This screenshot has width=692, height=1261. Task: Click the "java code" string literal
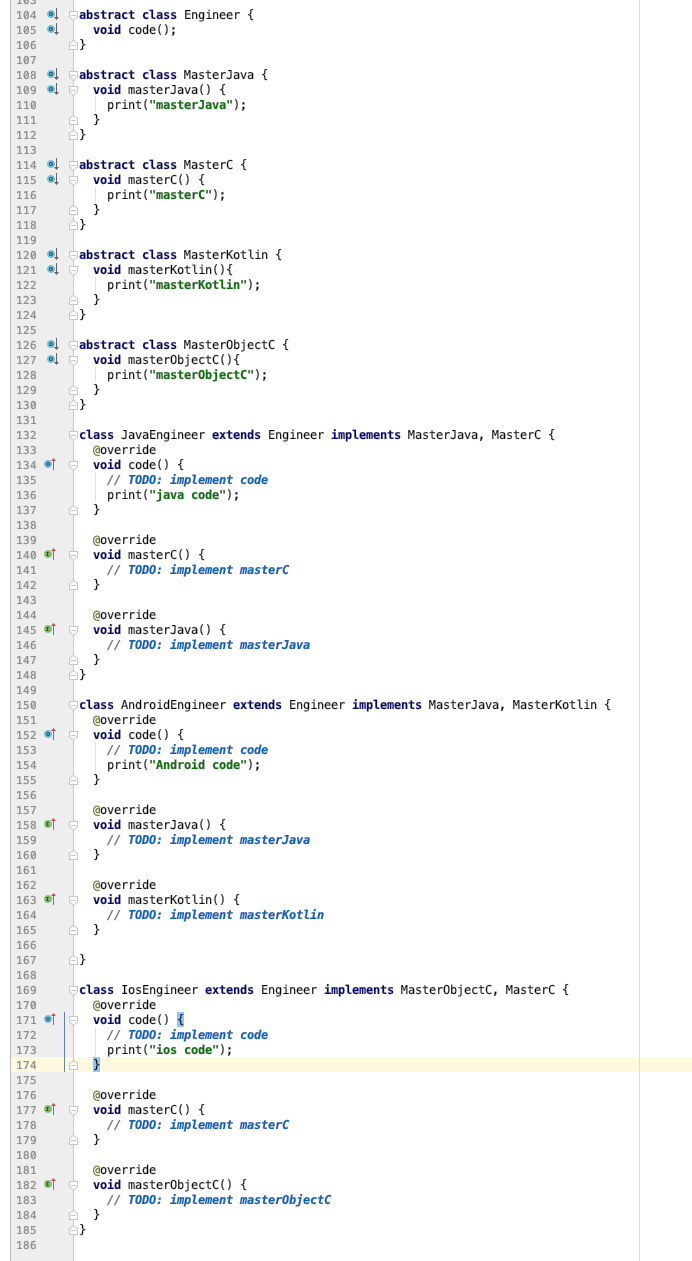click(188, 495)
